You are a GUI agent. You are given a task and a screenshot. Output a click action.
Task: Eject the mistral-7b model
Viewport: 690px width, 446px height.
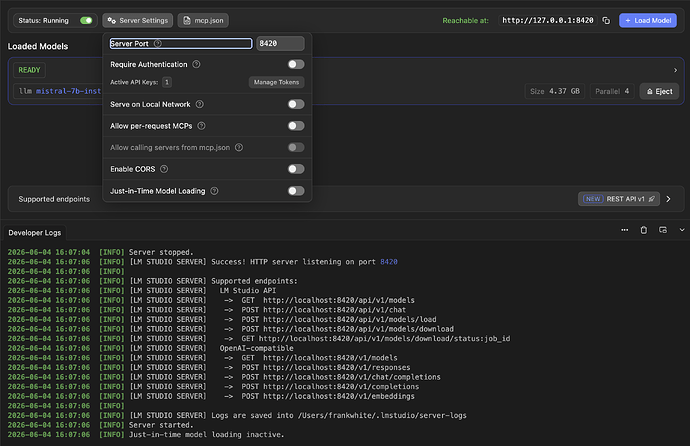tap(659, 91)
